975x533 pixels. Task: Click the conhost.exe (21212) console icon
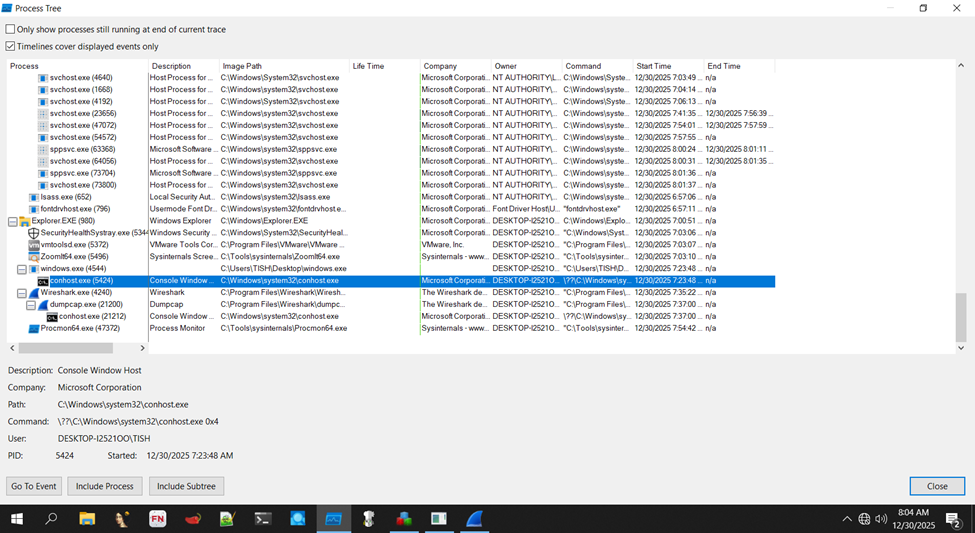pos(53,317)
